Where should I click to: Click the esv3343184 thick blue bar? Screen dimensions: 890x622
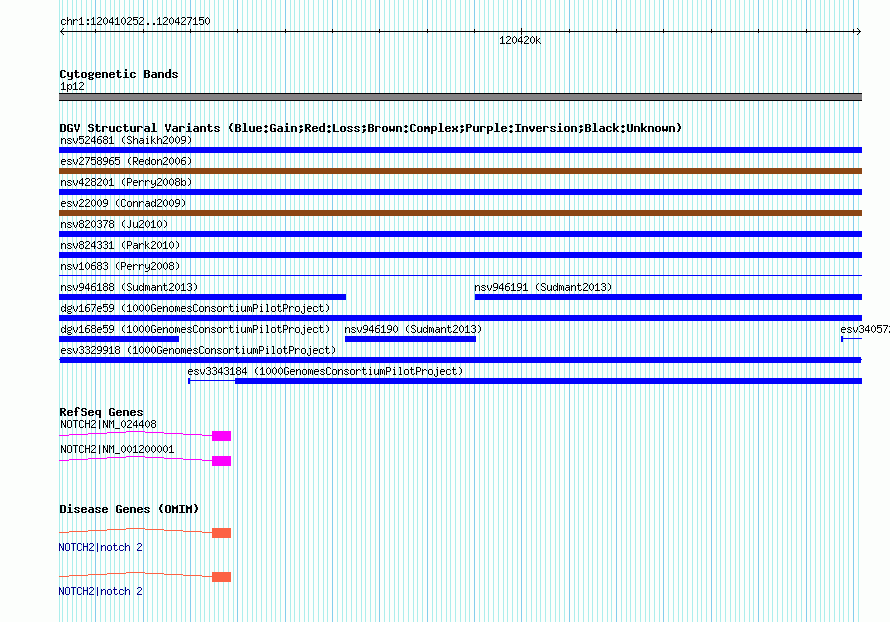point(548,381)
